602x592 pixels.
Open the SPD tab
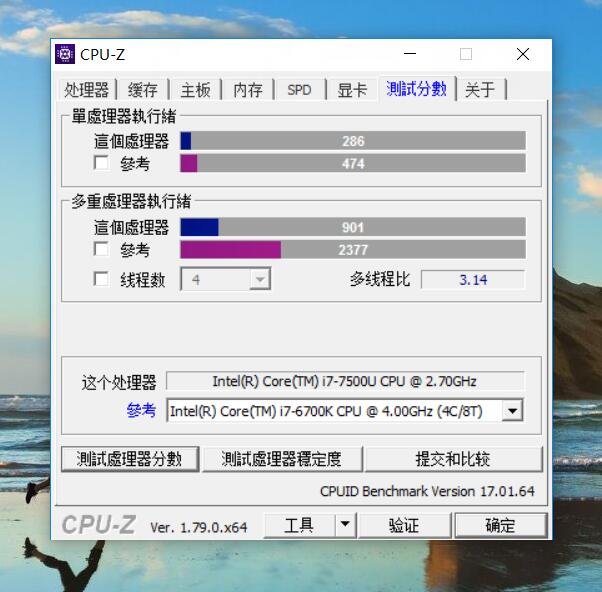point(300,90)
